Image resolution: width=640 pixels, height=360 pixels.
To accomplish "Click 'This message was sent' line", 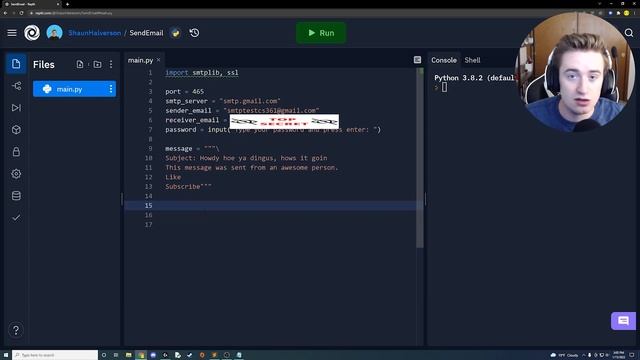I will 252,167.
